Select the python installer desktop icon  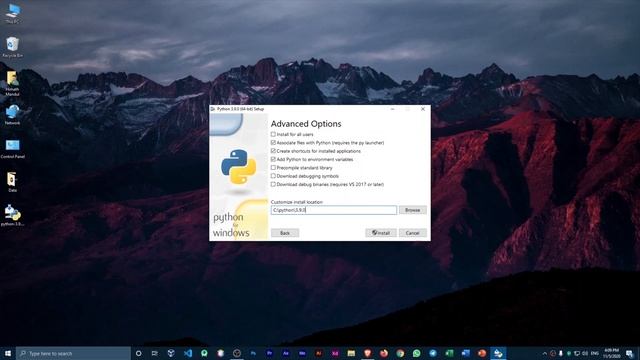[x=13, y=215]
